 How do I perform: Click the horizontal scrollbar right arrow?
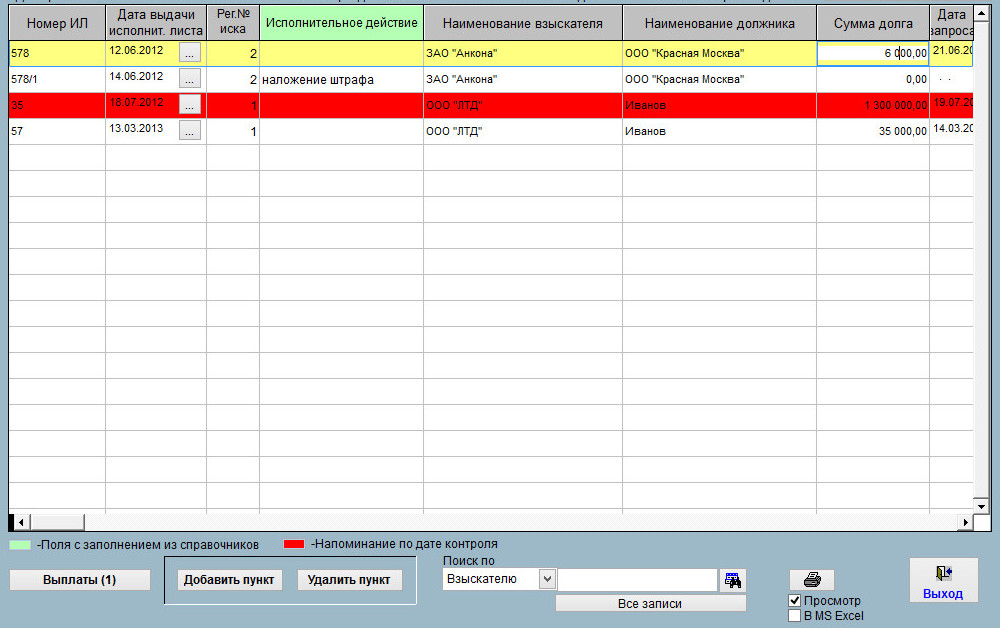pyautogui.click(x=966, y=522)
